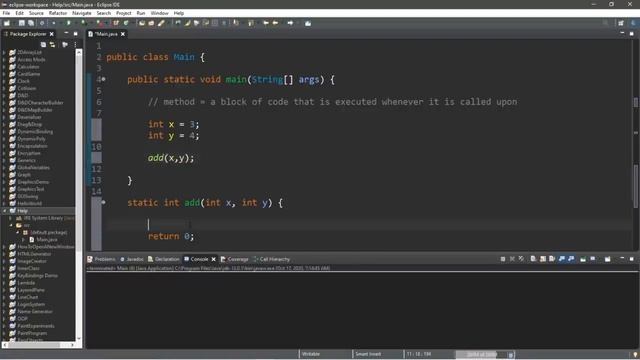The height and width of the screenshot is (360, 640).
Task: Maximize the editor area
Action: click(x=631, y=33)
